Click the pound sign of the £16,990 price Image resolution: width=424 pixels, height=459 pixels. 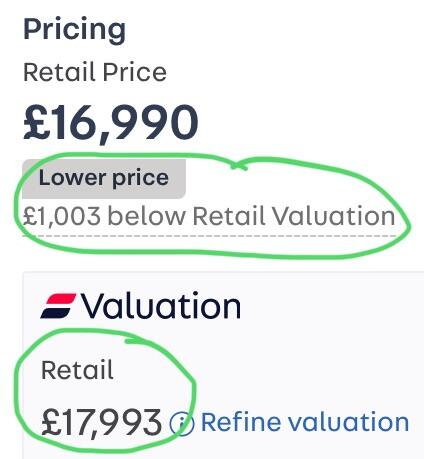[36, 122]
